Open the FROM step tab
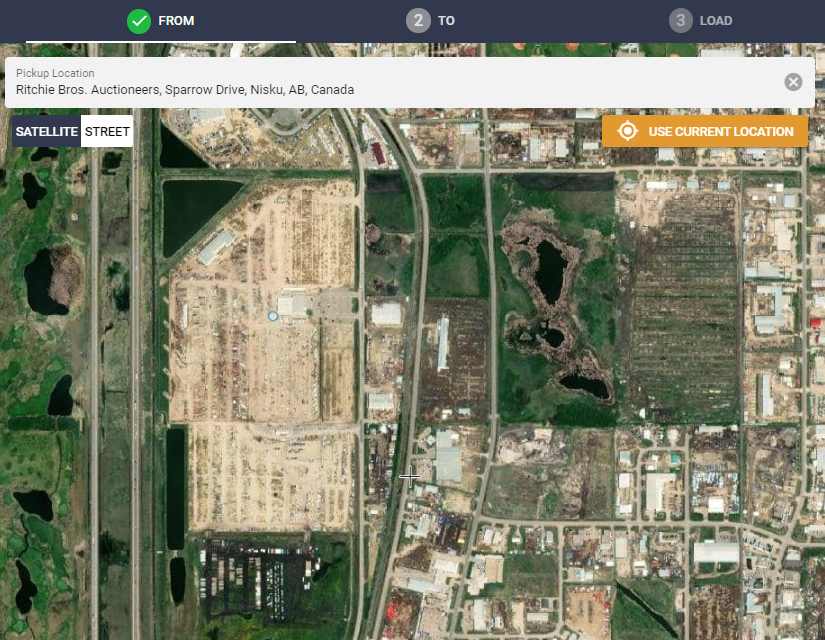The width and height of the screenshot is (825, 640). pyautogui.click(x=161, y=21)
